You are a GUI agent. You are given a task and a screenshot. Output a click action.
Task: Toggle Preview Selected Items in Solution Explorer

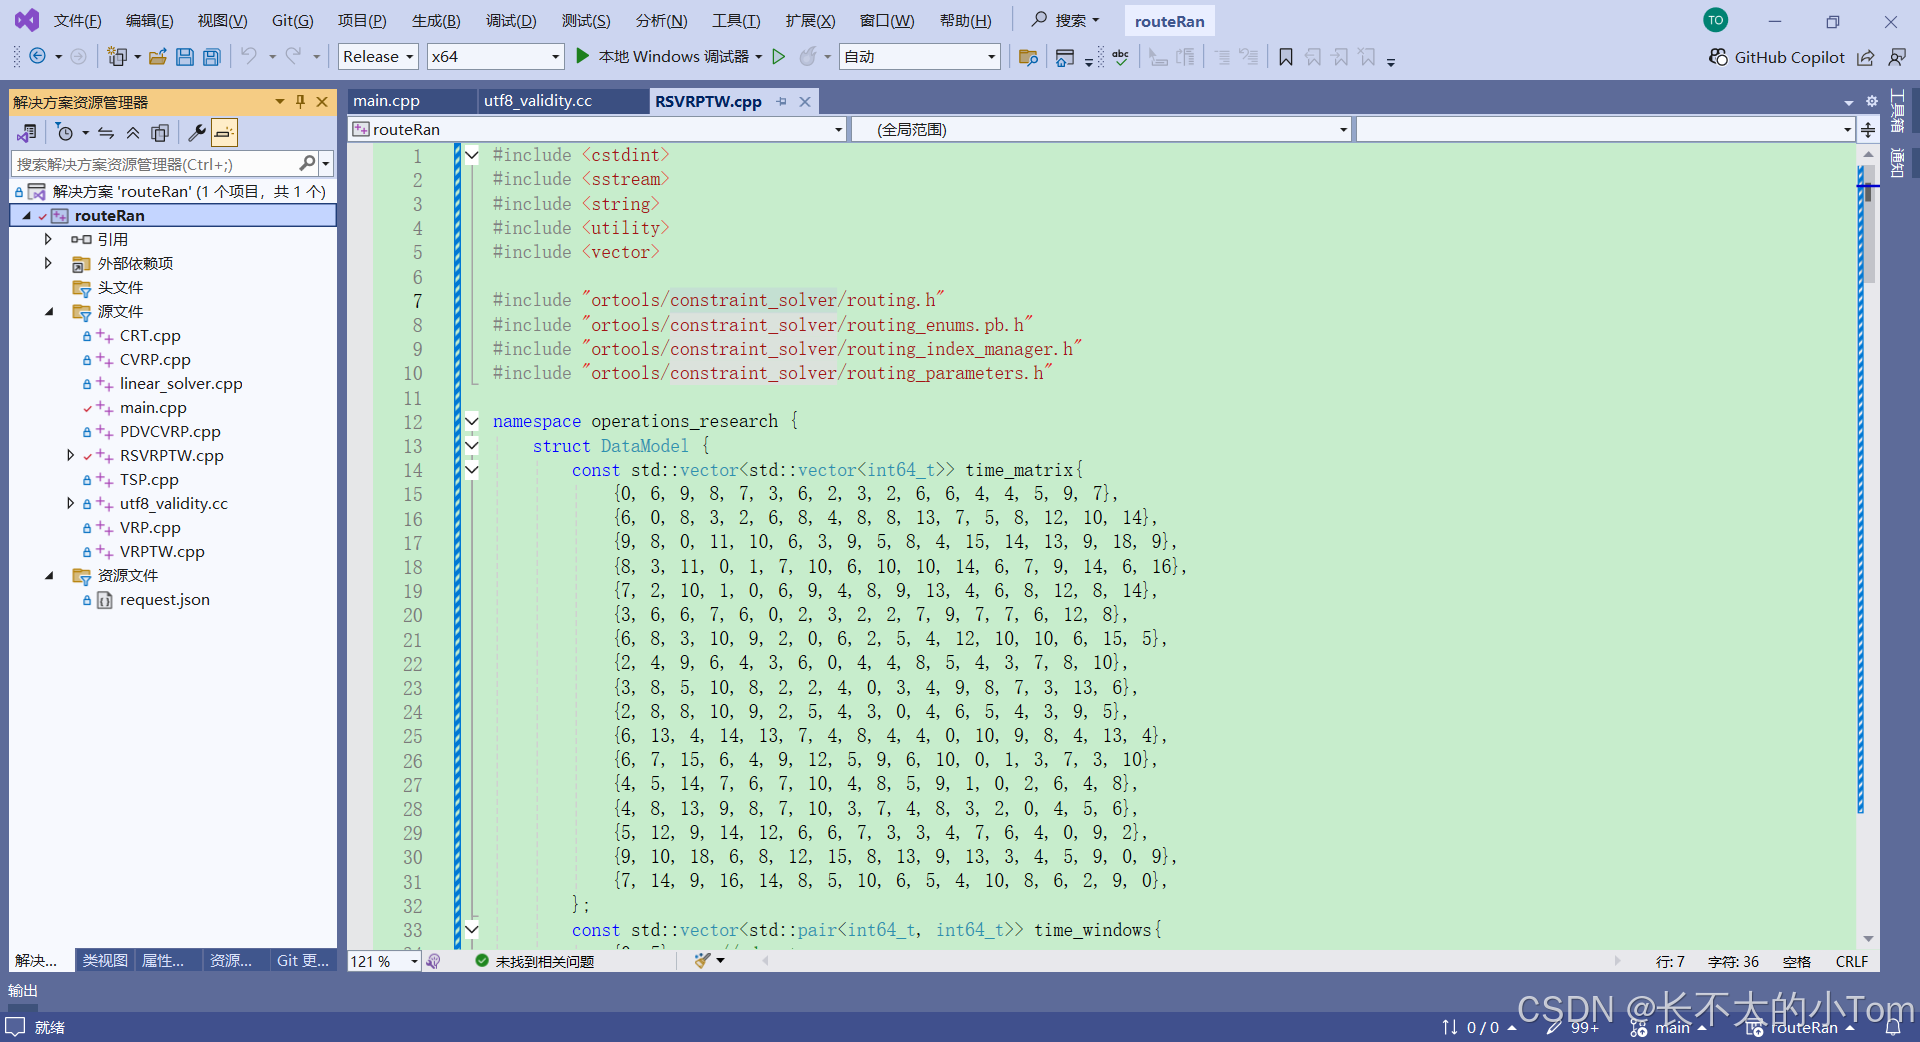point(224,132)
